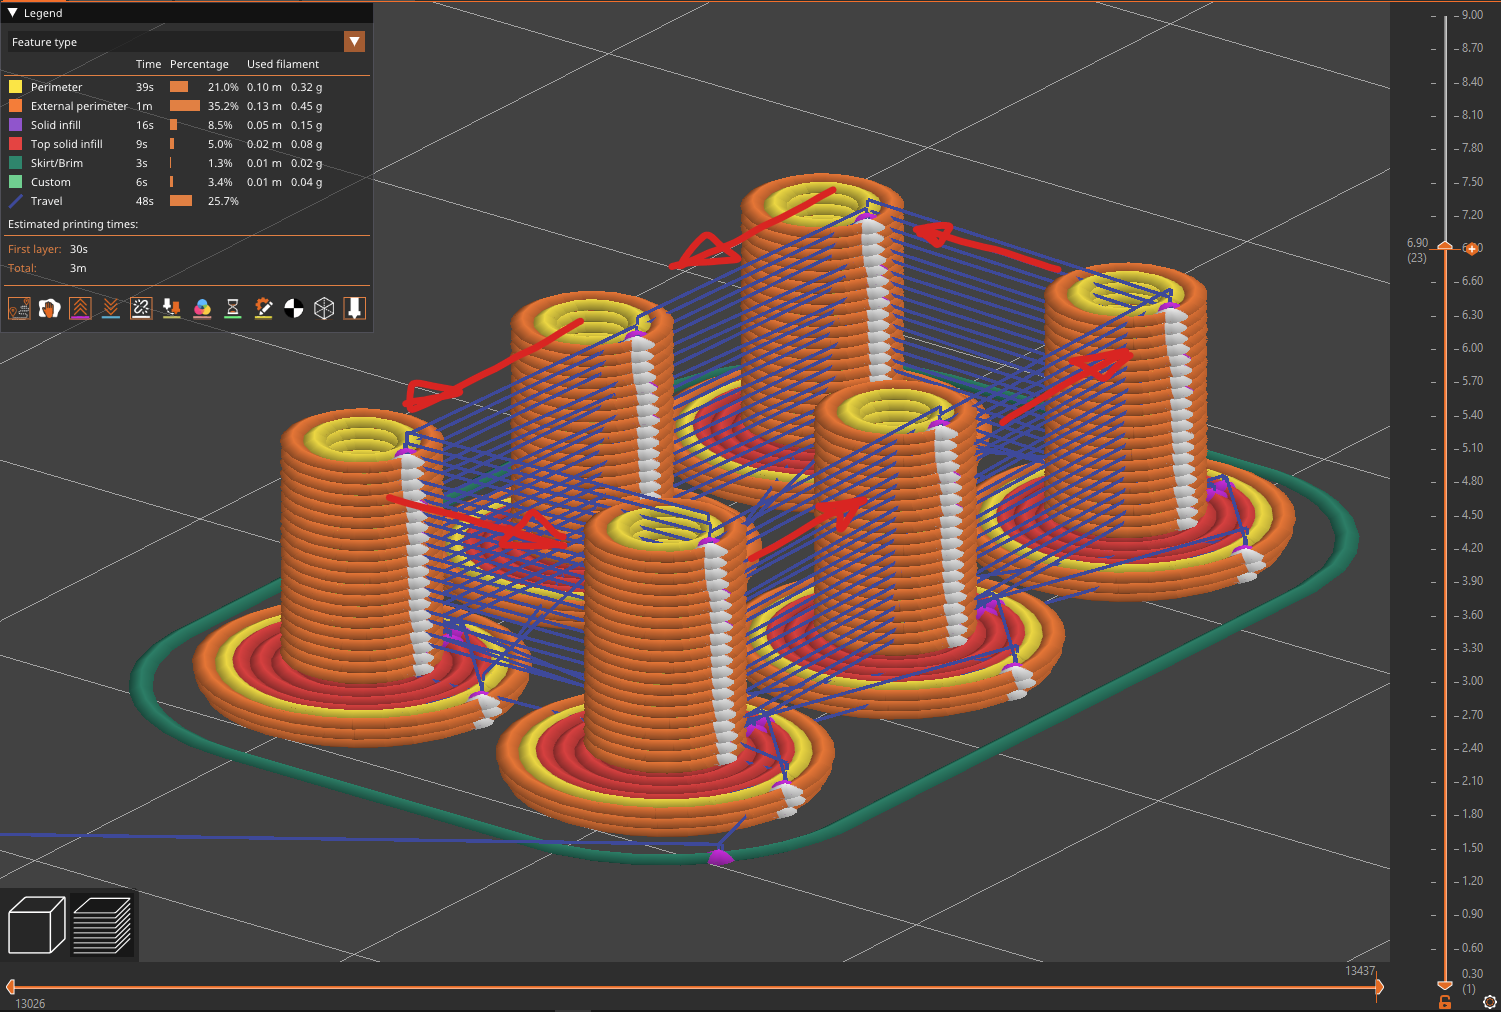Click vertical slider lower thumb at 0.30
This screenshot has height=1012, width=1501.
(1445, 985)
